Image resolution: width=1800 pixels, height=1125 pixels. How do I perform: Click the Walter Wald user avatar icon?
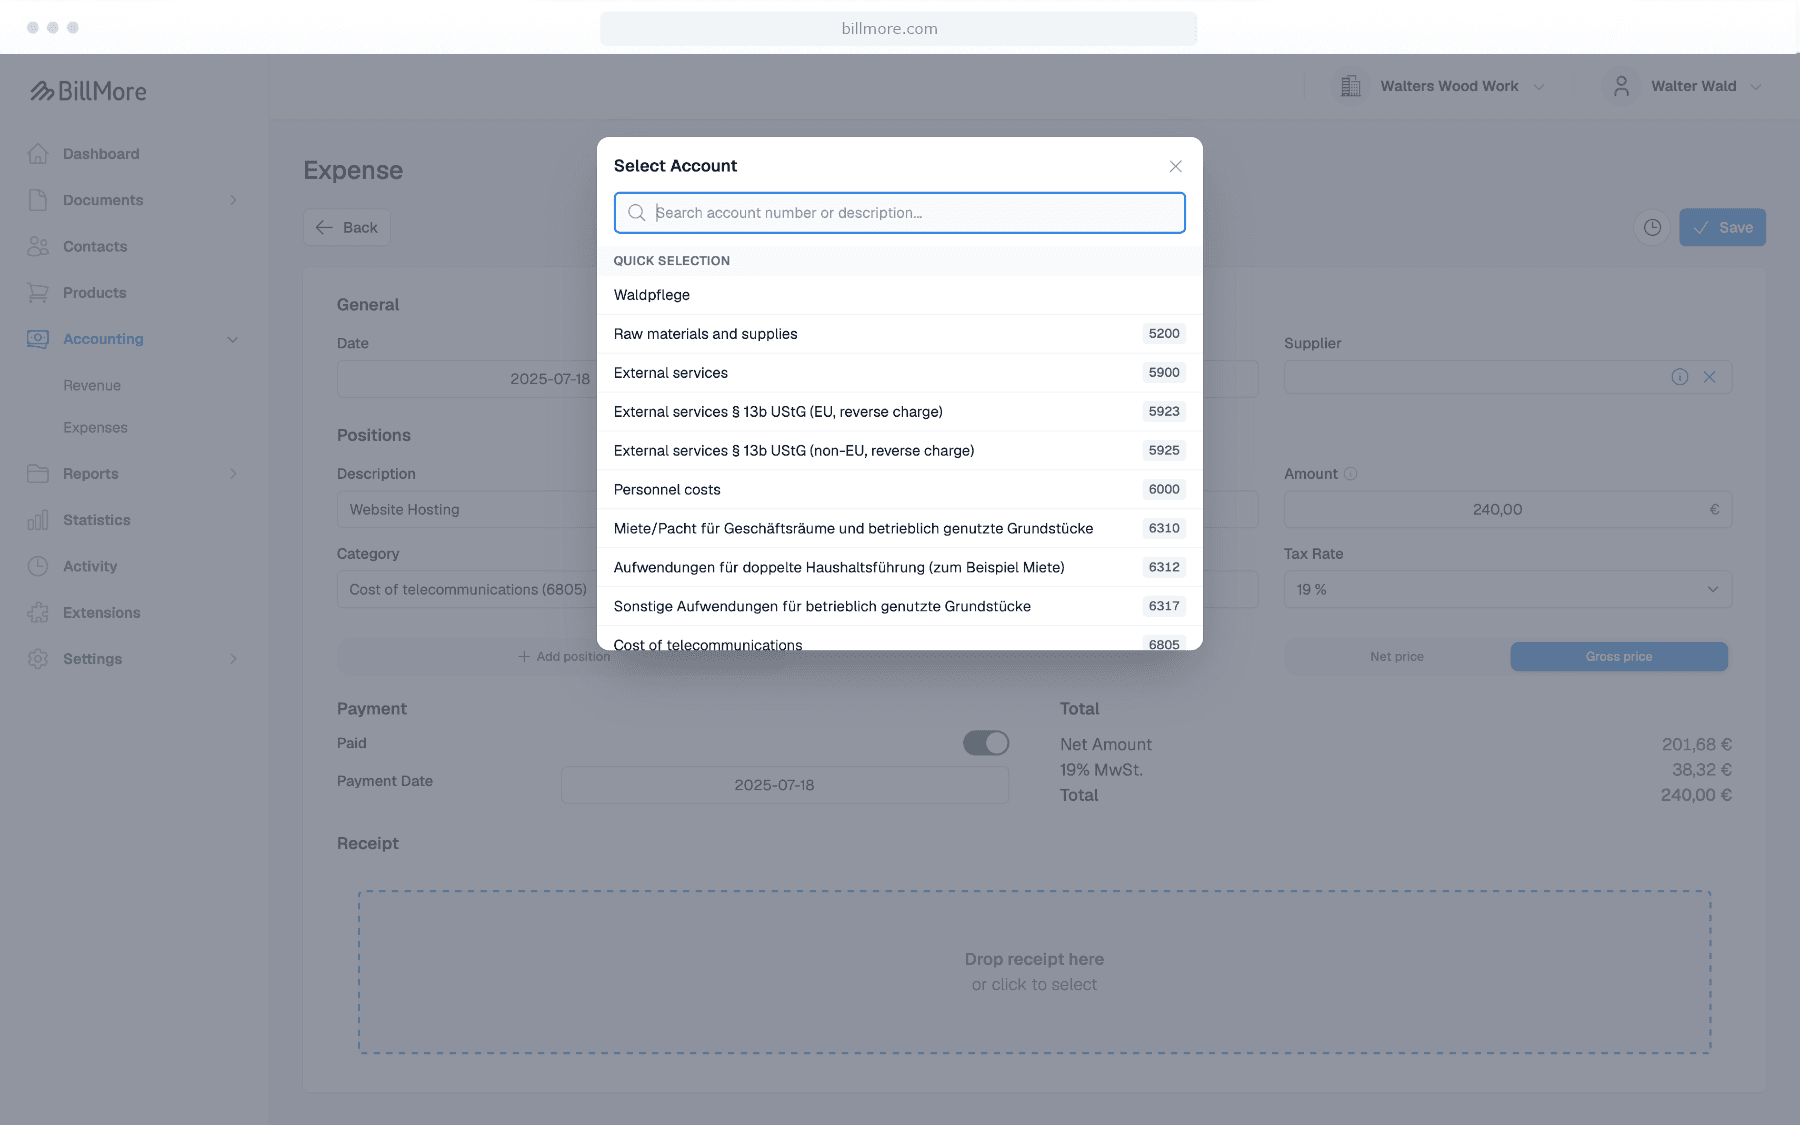pyautogui.click(x=1621, y=86)
